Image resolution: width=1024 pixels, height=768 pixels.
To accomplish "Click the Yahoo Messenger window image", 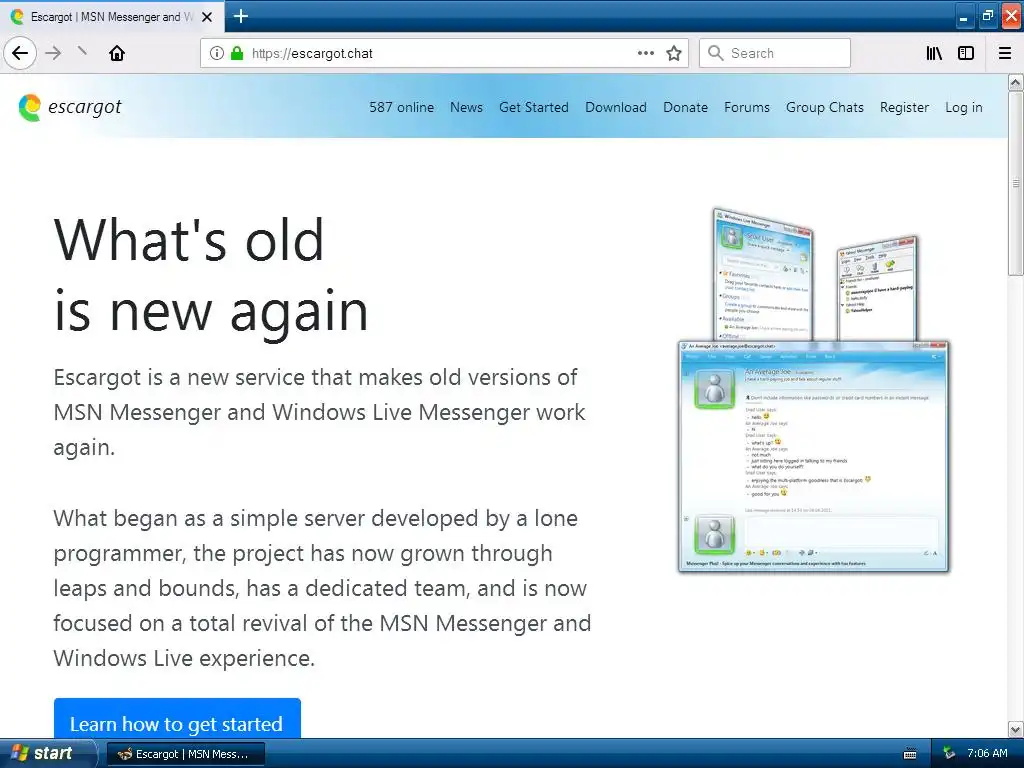I will click(878, 289).
